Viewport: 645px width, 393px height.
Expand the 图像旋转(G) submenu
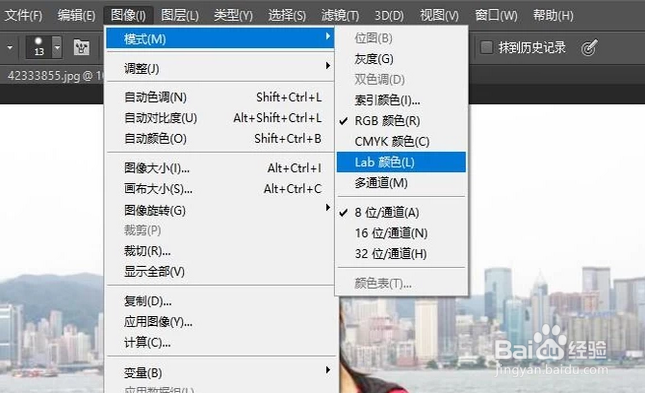(220, 210)
